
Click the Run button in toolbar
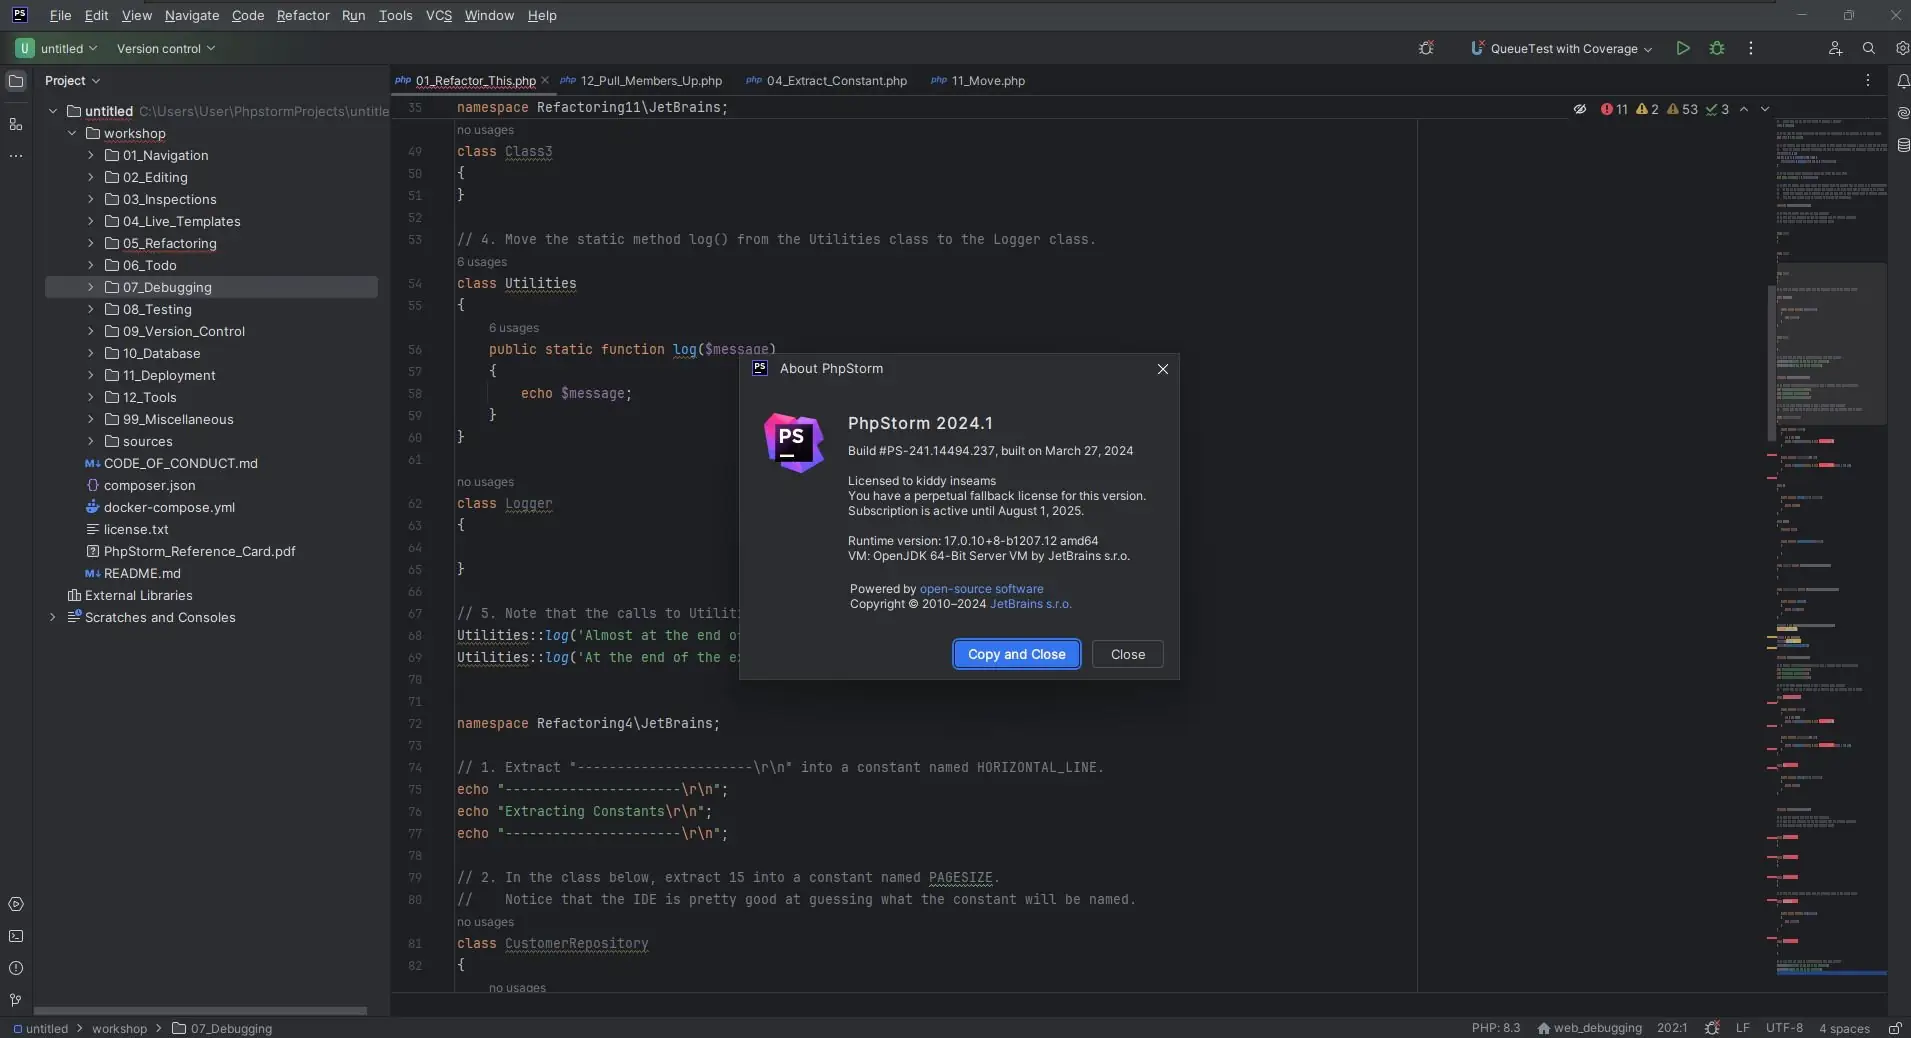[x=1683, y=48]
